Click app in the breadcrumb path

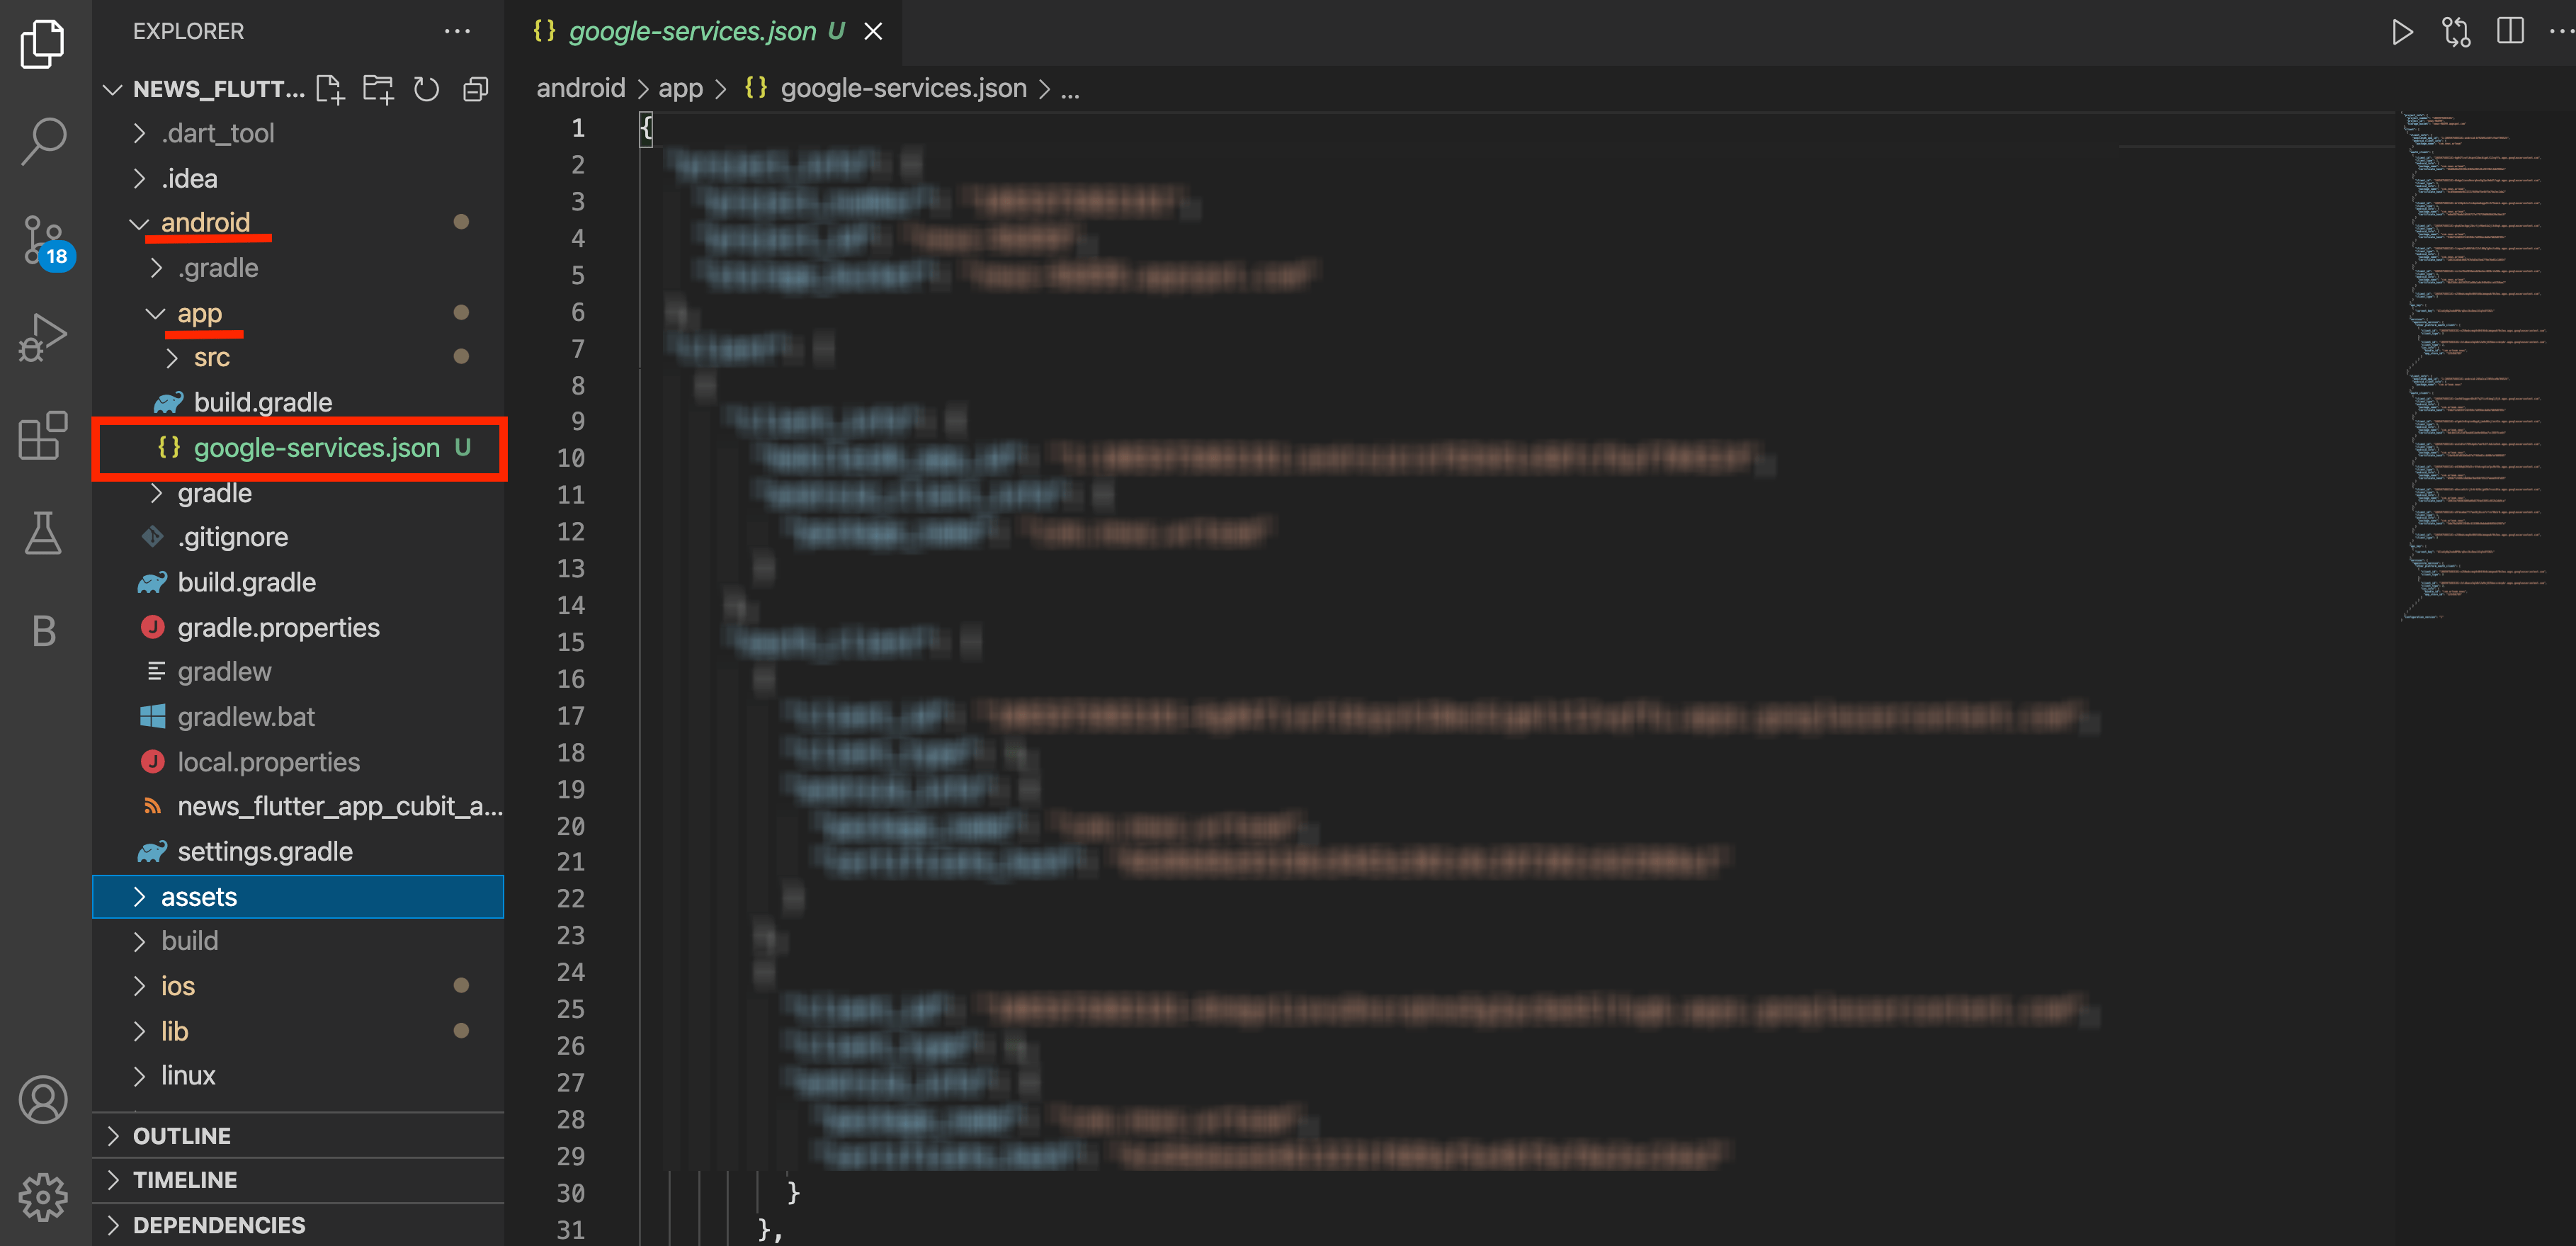click(680, 88)
